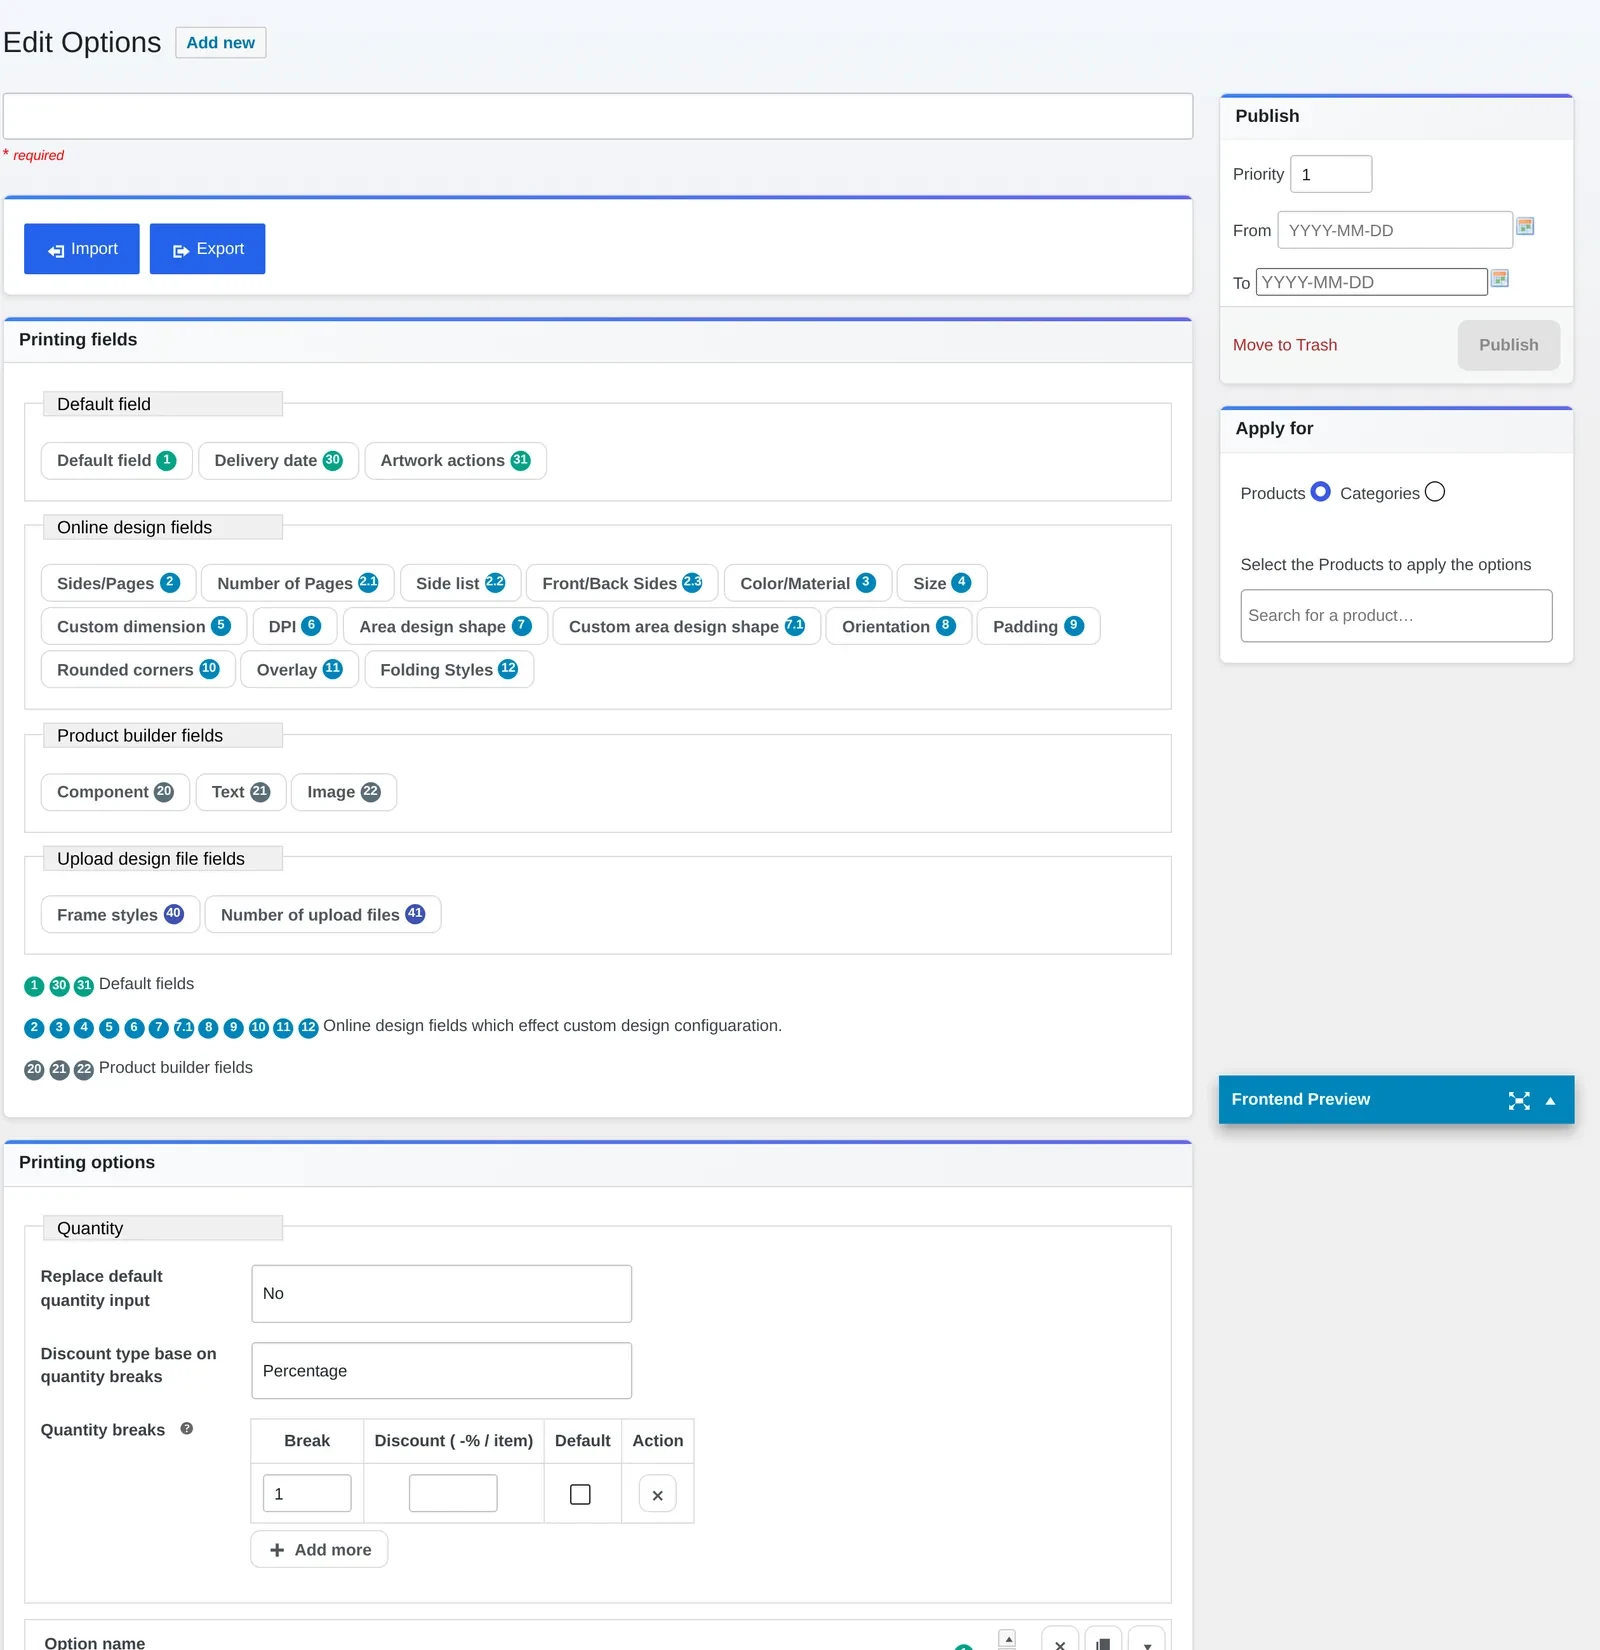Image resolution: width=1600 pixels, height=1650 pixels.
Task: Click the From date input
Action: (x=1395, y=230)
